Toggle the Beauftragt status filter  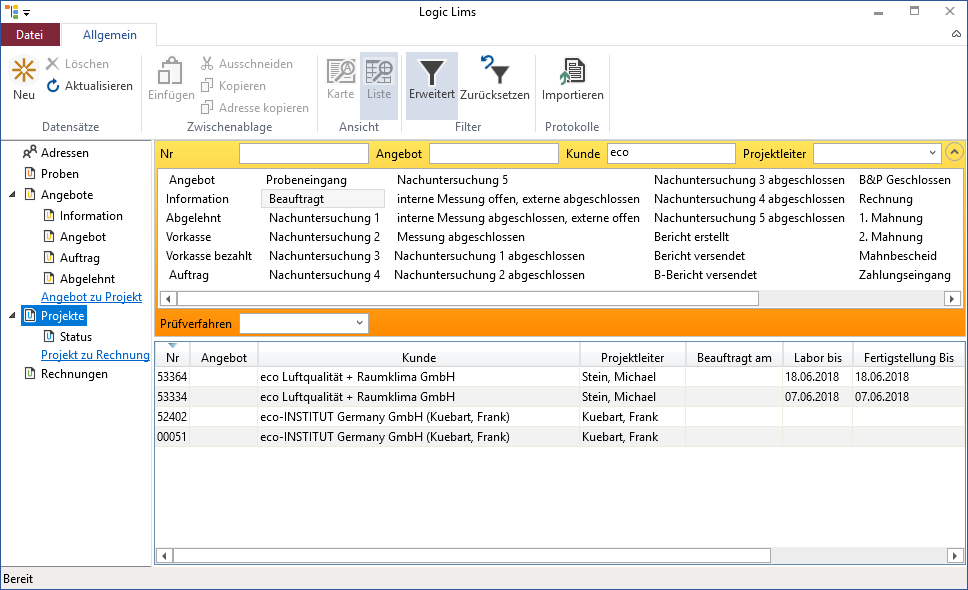pos(296,199)
